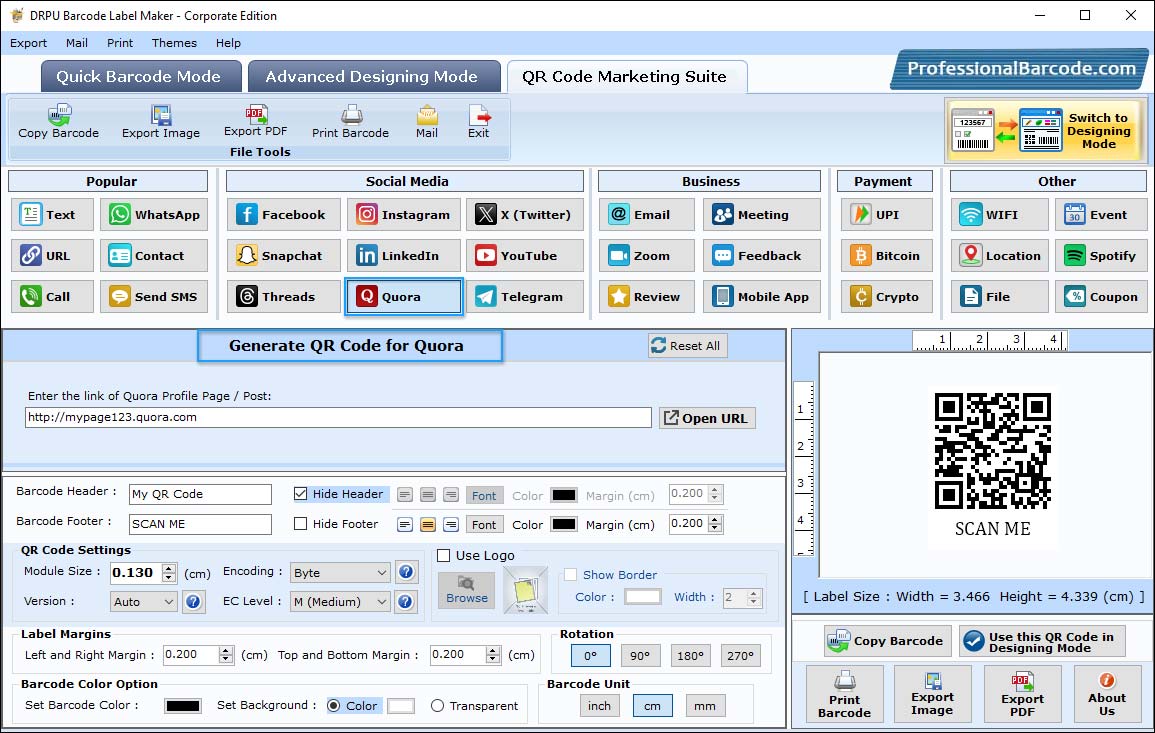This screenshot has height=733, width=1155.
Task: Open the Help menu
Action: tap(228, 43)
